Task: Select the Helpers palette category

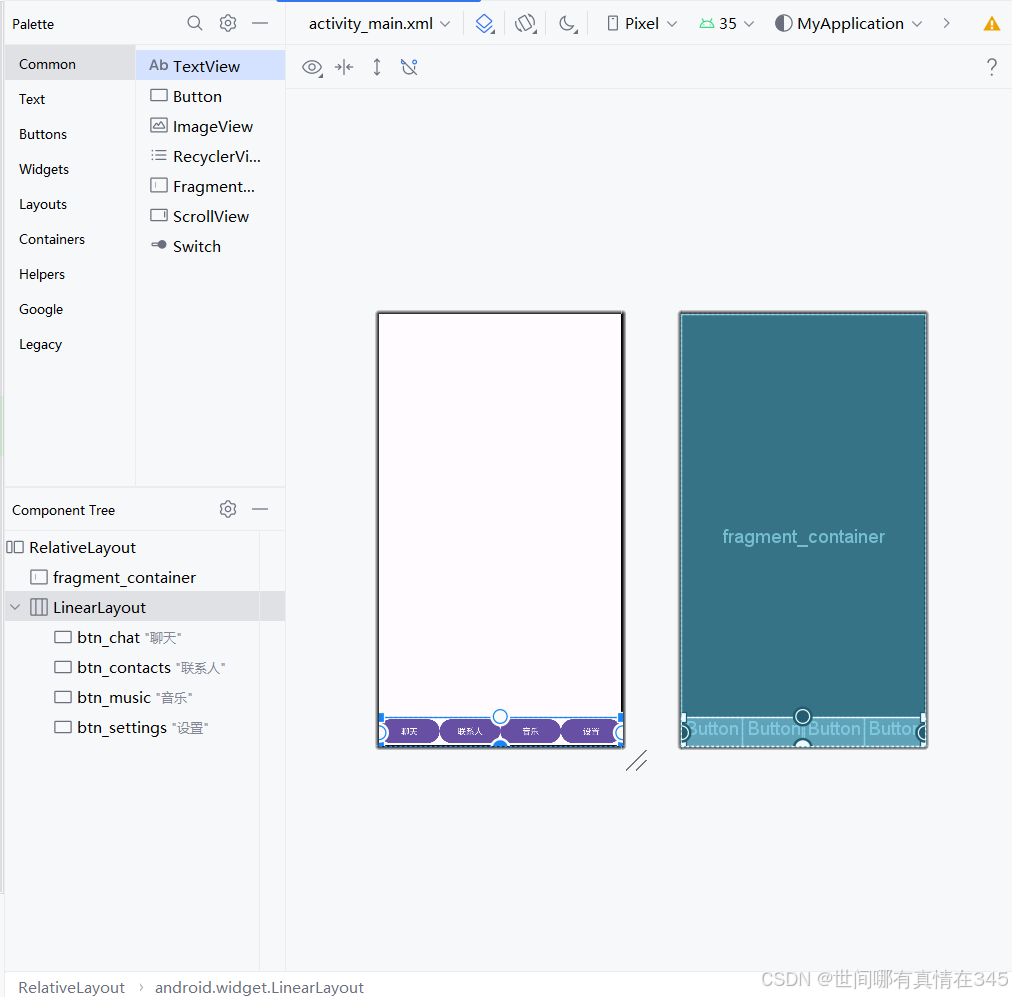Action: [x=70, y=274]
